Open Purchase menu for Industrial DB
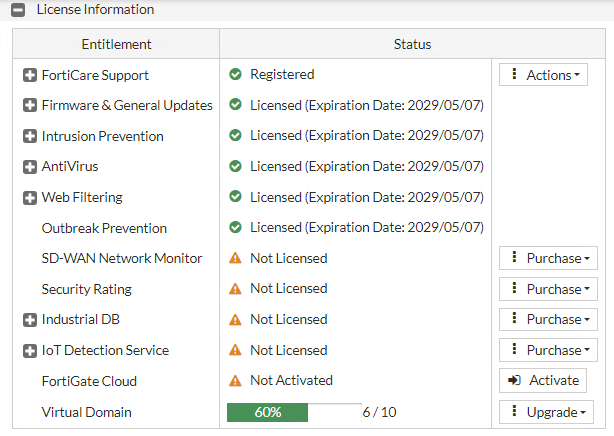614x436 pixels. (x=548, y=320)
